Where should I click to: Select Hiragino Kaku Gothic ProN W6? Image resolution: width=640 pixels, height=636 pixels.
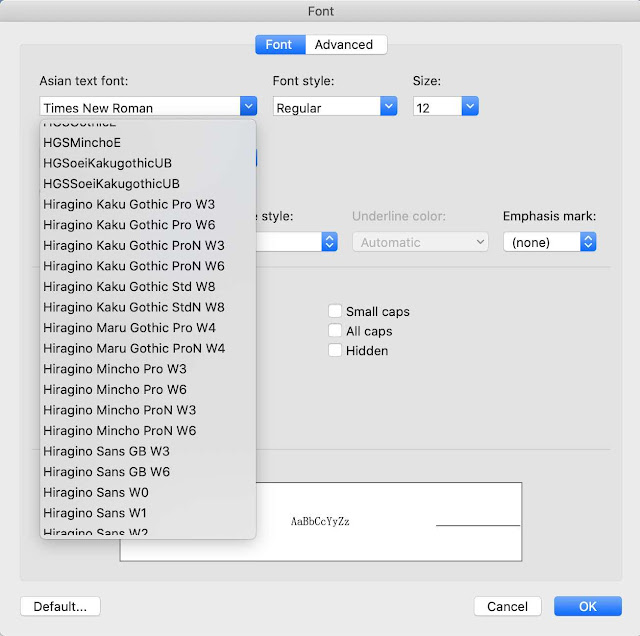tap(148, 266)
